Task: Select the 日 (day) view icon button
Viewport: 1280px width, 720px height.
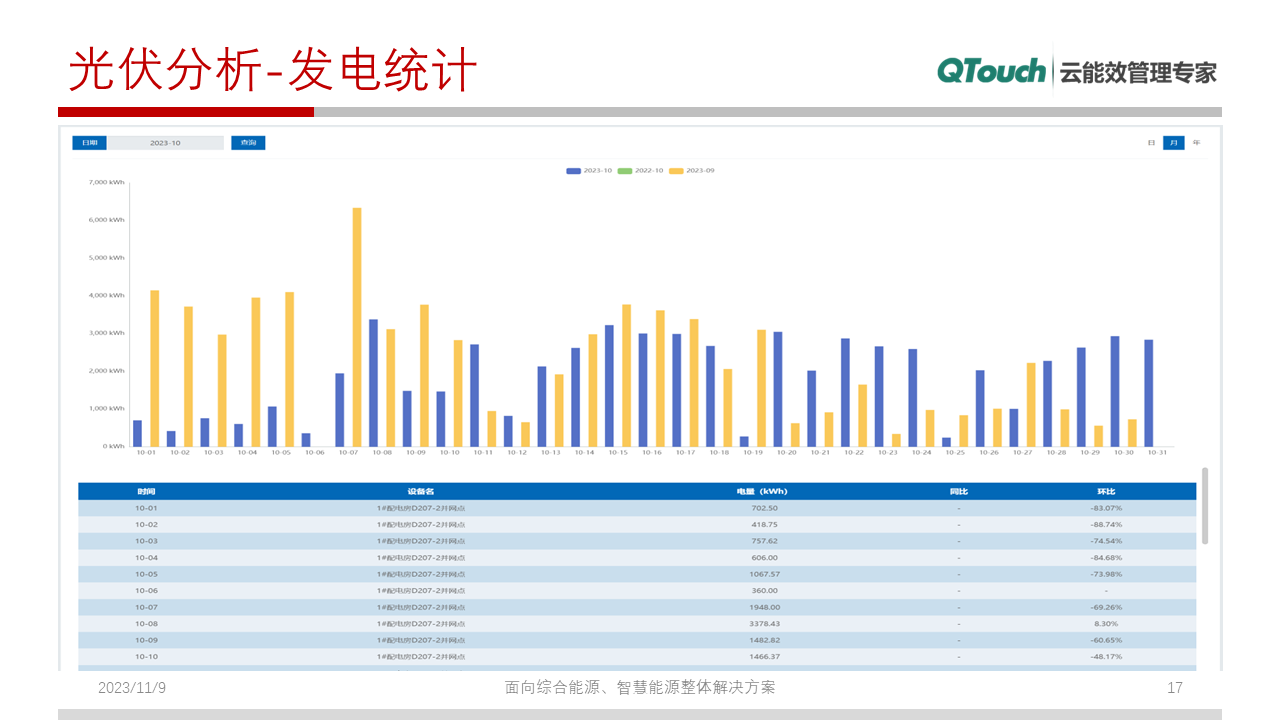Action: pos(1151,142)
